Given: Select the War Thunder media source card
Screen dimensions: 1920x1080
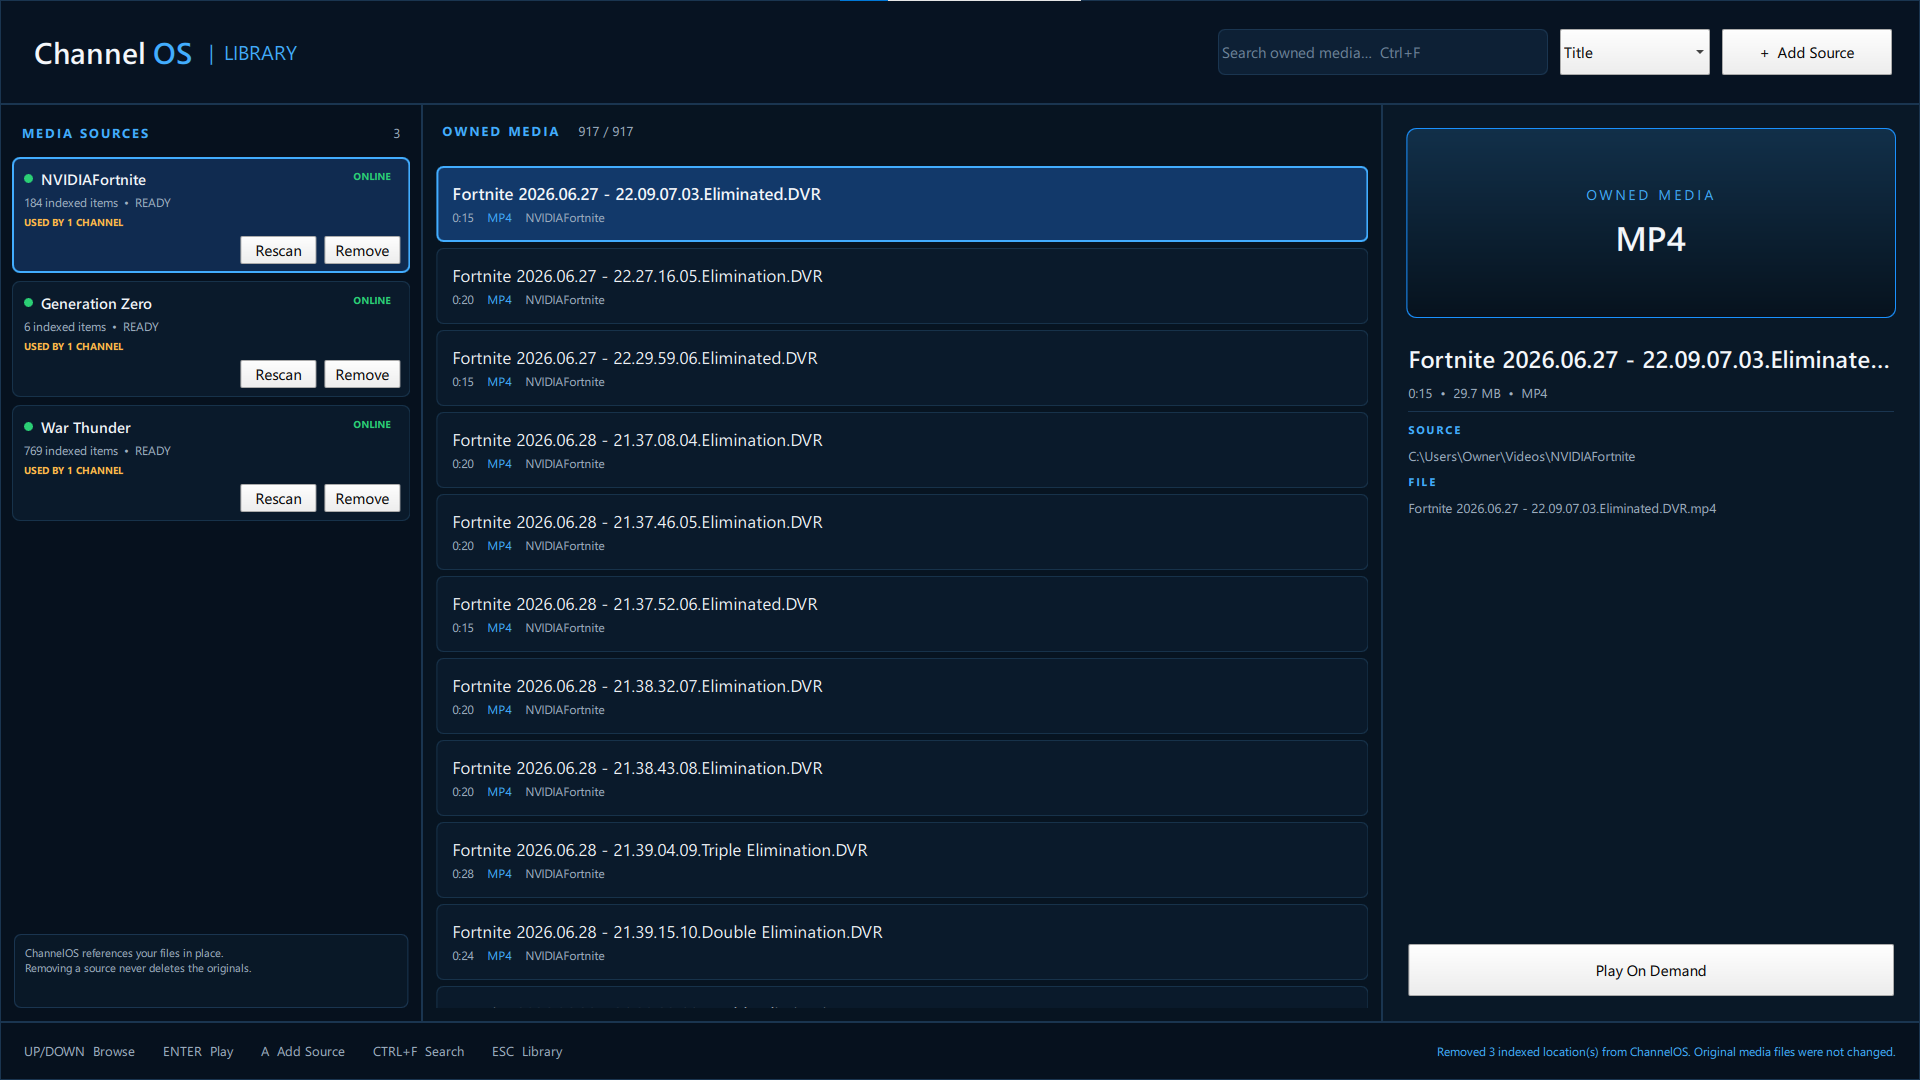Looking at the screenshot, I should click(211, 463).
